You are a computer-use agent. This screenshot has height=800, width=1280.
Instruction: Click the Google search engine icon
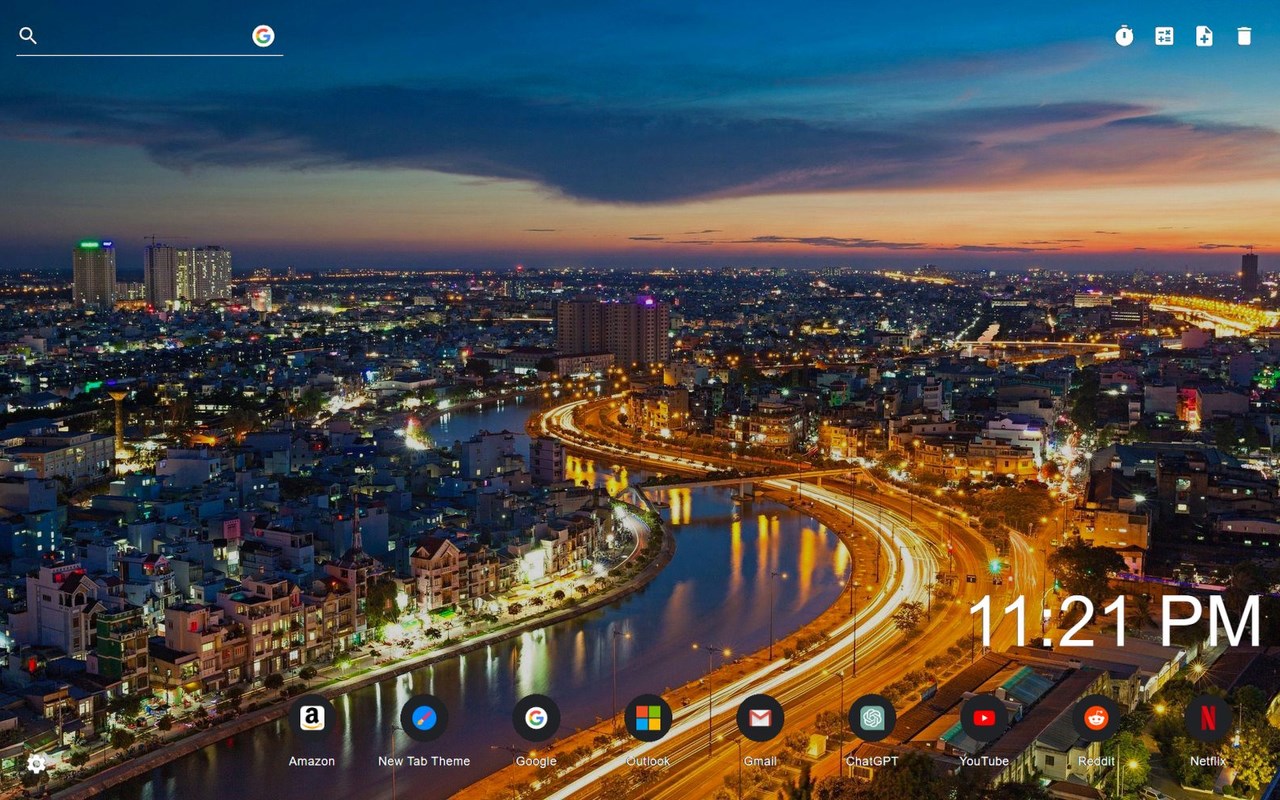point(263,36)
